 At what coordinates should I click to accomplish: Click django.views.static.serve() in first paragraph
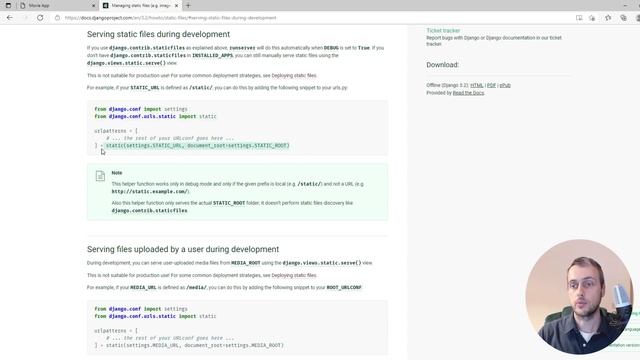tap(126, 63)
